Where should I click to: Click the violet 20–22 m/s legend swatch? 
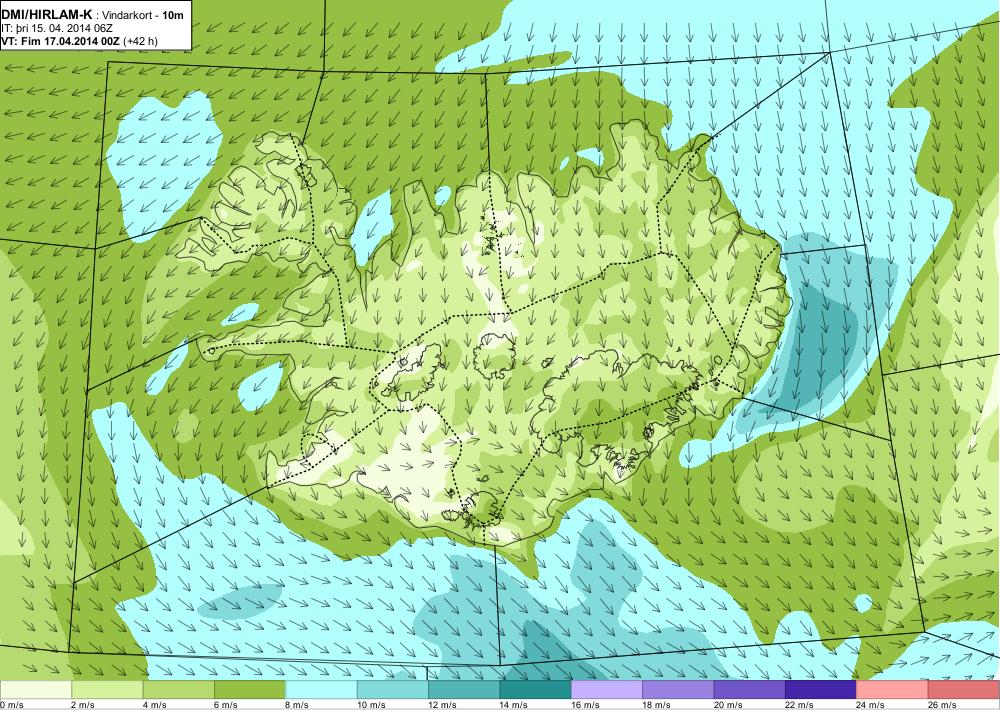750,690
